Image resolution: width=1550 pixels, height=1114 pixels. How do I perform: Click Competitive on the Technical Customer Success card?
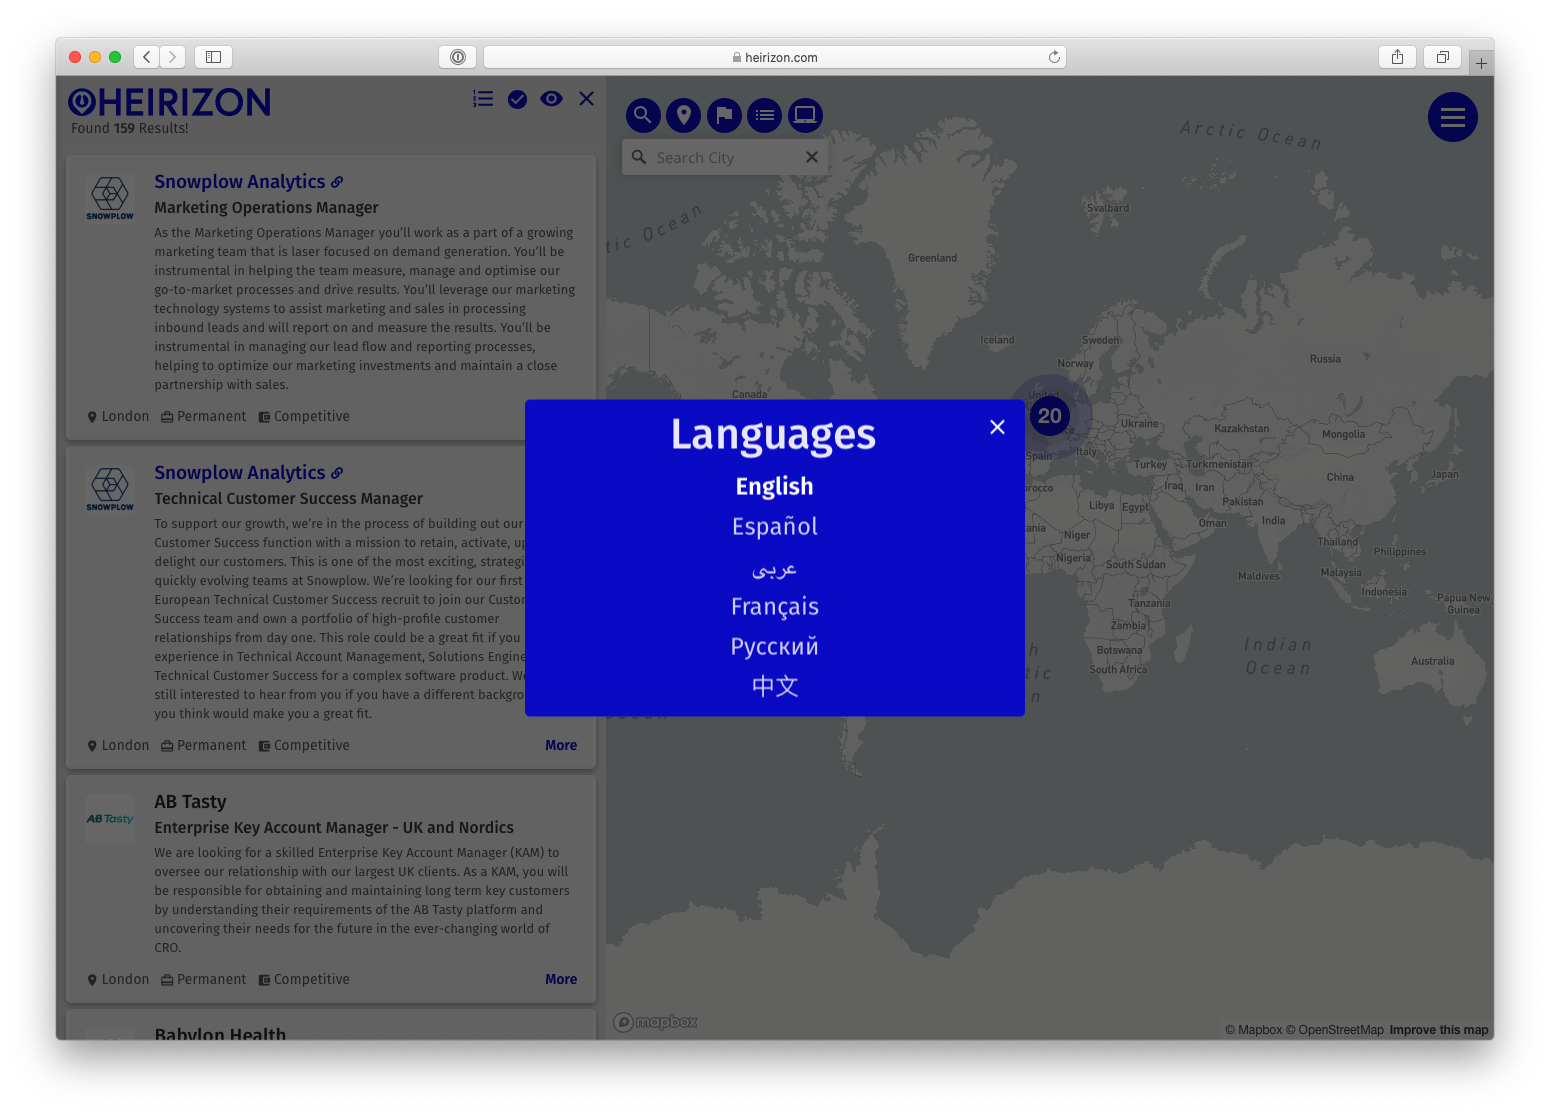304,746
